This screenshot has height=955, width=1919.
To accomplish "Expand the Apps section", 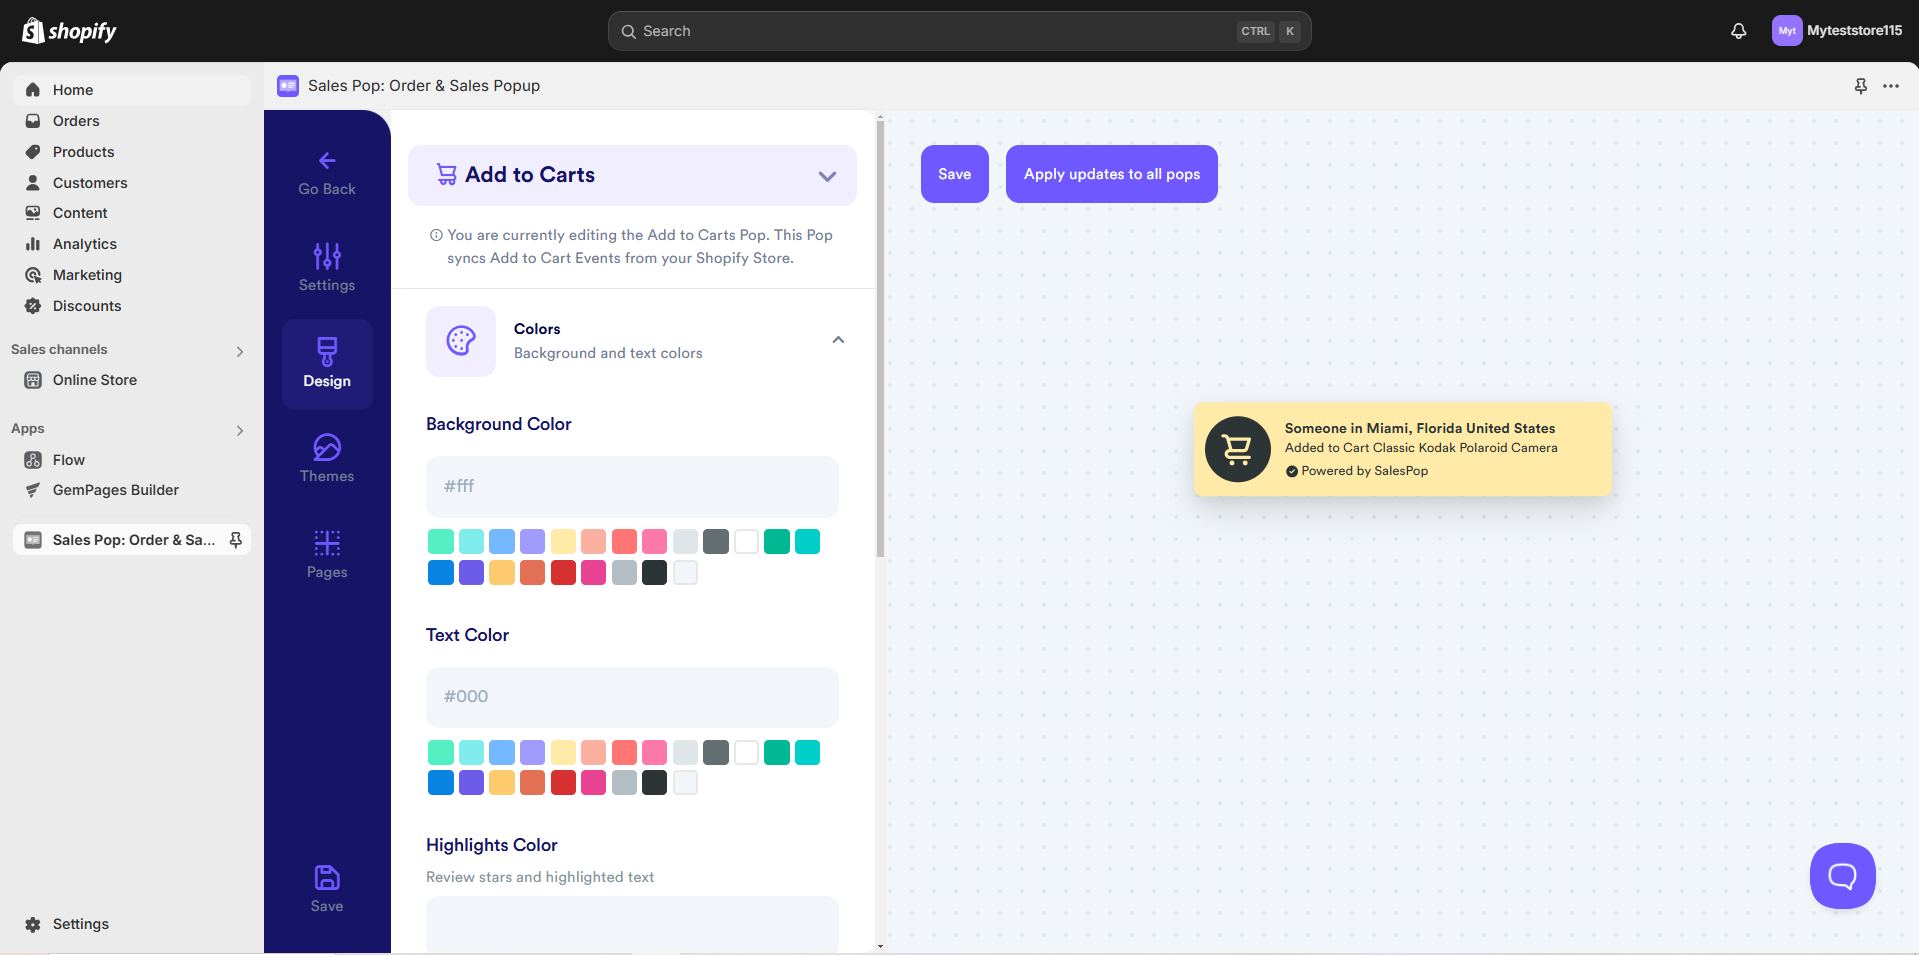I will [240, 430].
